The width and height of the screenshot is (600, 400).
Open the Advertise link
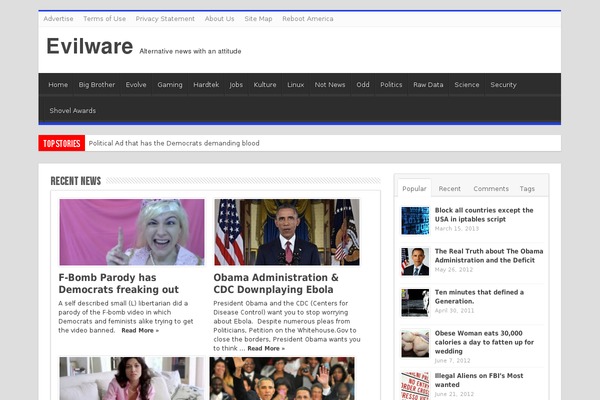pos(58,19)
